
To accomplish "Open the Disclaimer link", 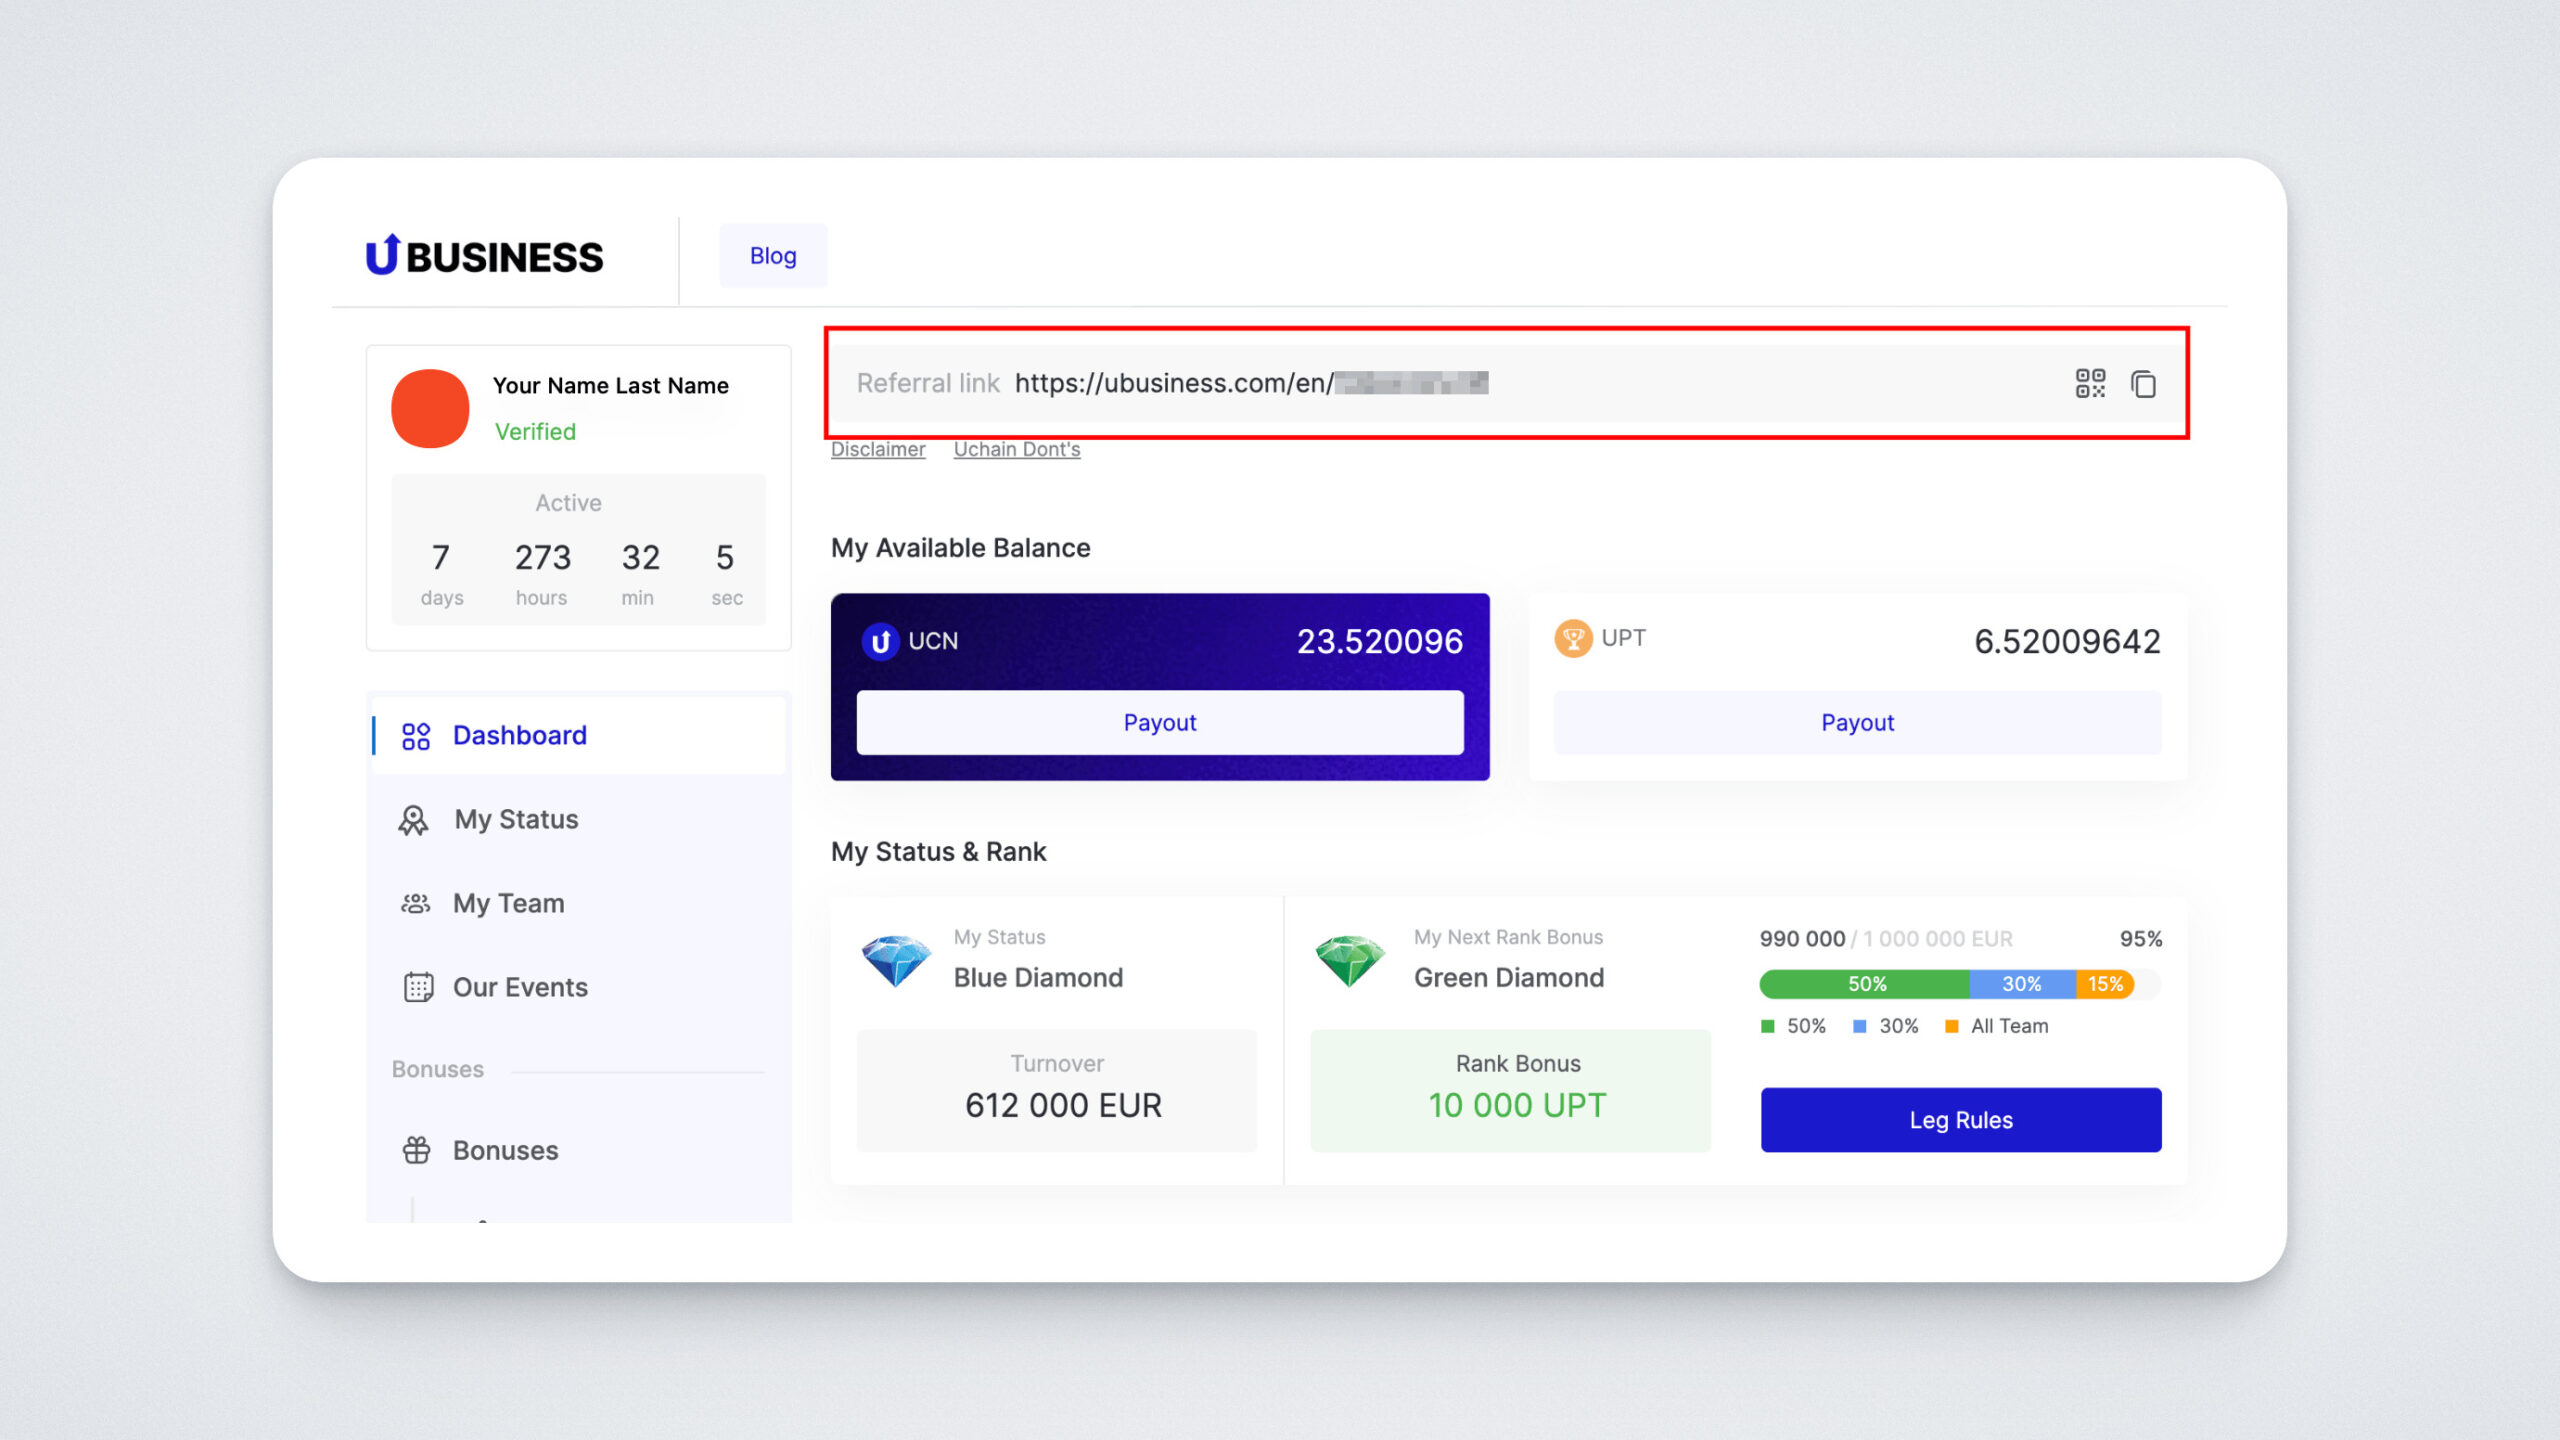I will point(878,450).
